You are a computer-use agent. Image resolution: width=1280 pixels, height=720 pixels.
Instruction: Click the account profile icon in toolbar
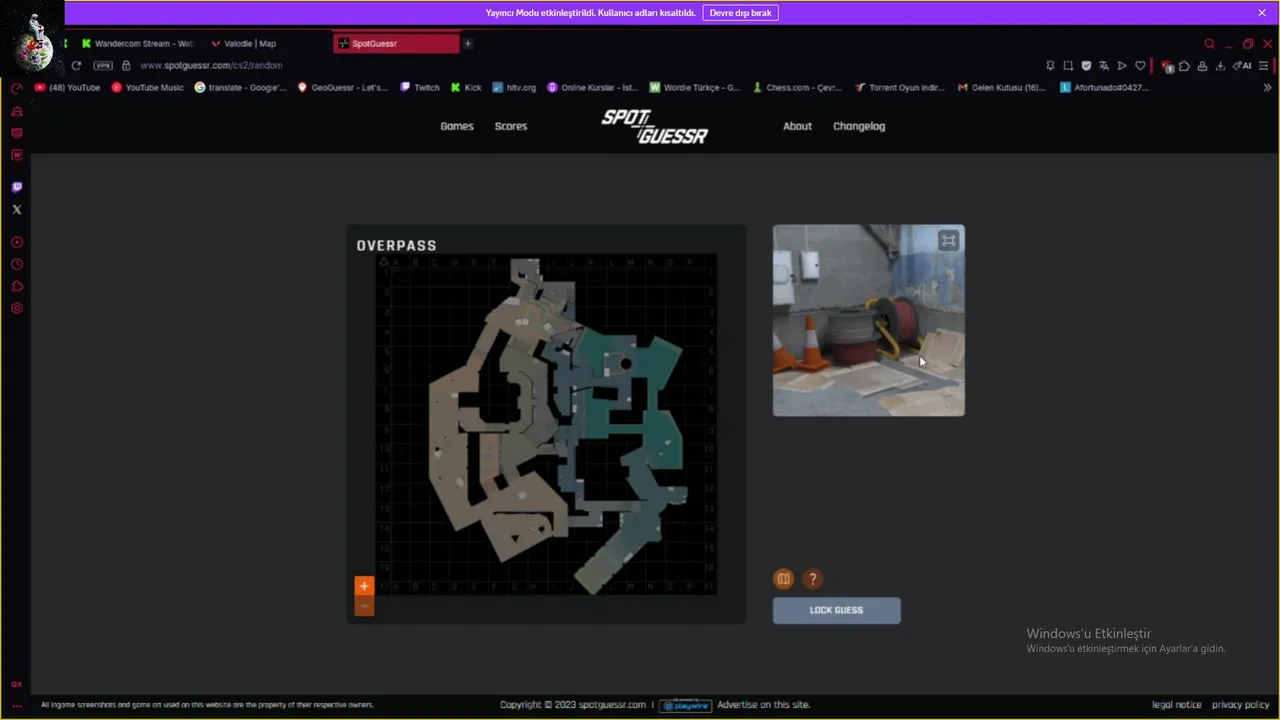1202,66
